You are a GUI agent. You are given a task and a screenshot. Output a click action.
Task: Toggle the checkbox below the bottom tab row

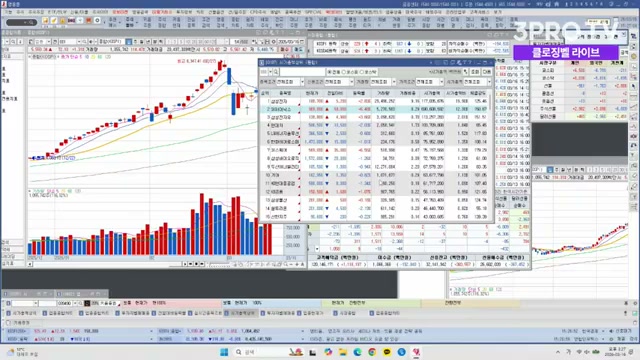(9, 322)
